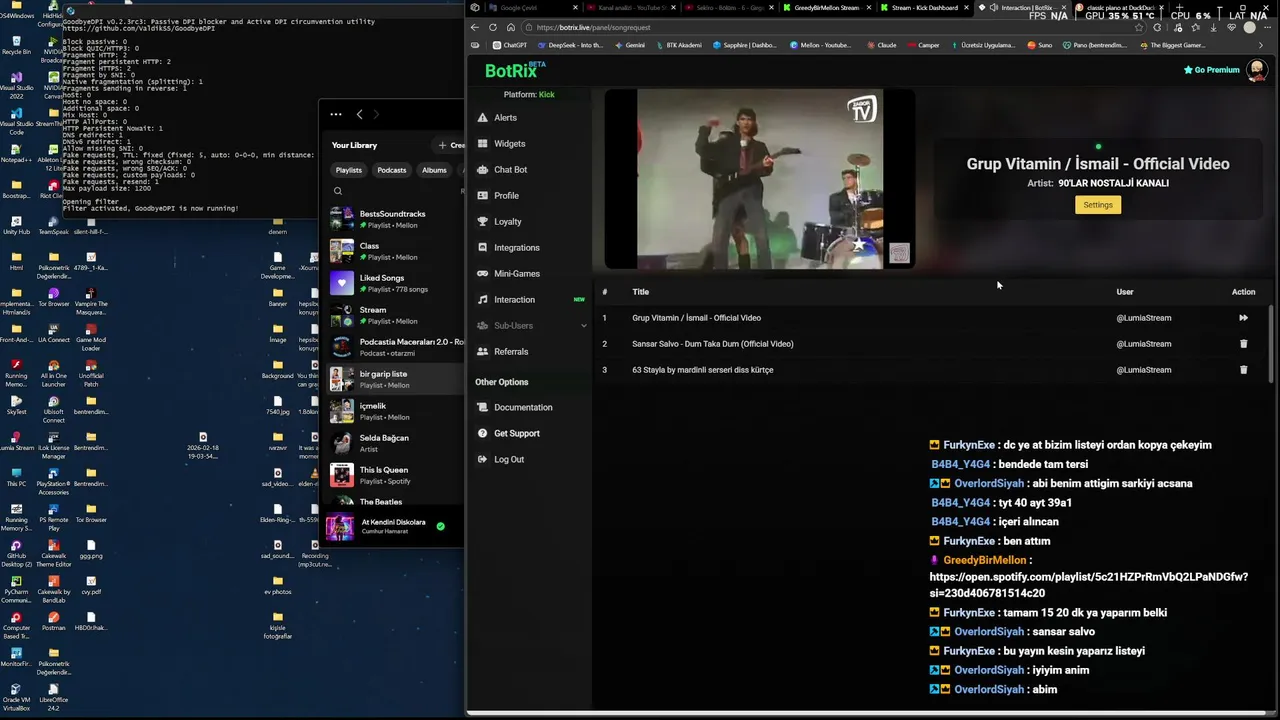Open the Postman desktop icon
Screen dimensions: 1280x720
pos(53,621)
